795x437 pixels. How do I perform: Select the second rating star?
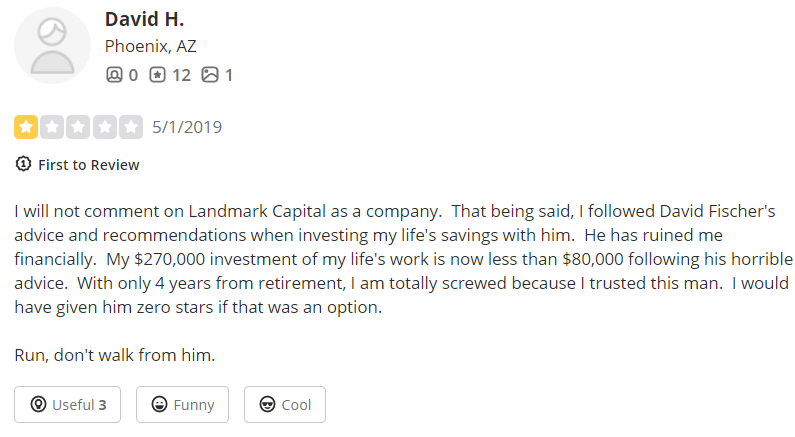52,127
